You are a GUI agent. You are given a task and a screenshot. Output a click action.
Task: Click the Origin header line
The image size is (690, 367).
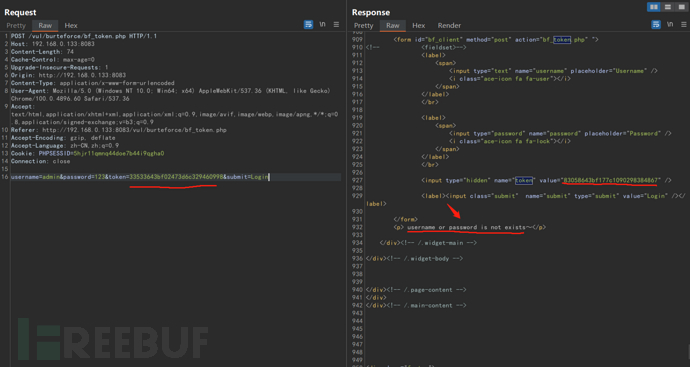68,75
